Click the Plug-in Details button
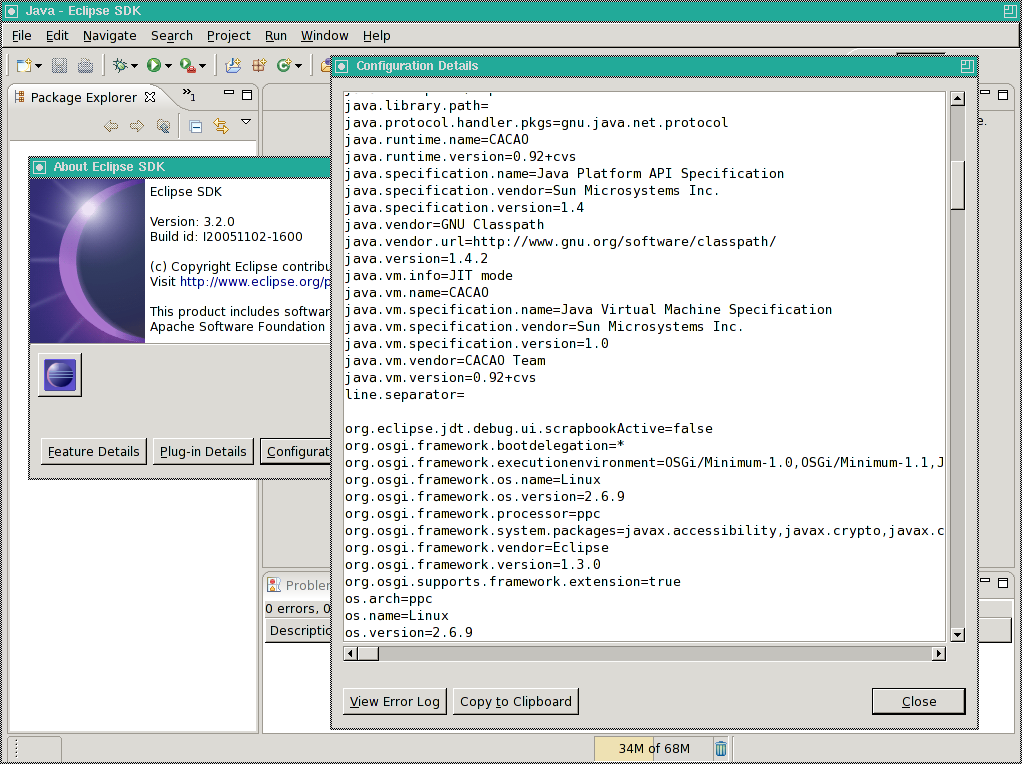Image resolution: width=1022 pixels, height=764 pixels. [203, 452]
